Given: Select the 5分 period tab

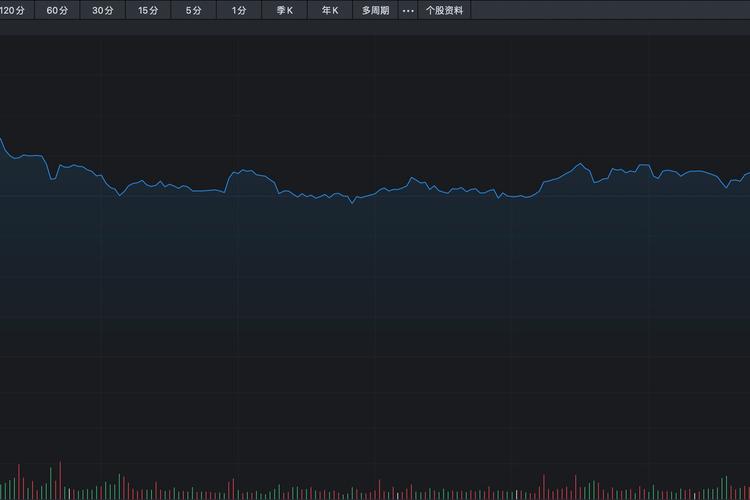Looking at the screenshot, I should pos(193,11).
